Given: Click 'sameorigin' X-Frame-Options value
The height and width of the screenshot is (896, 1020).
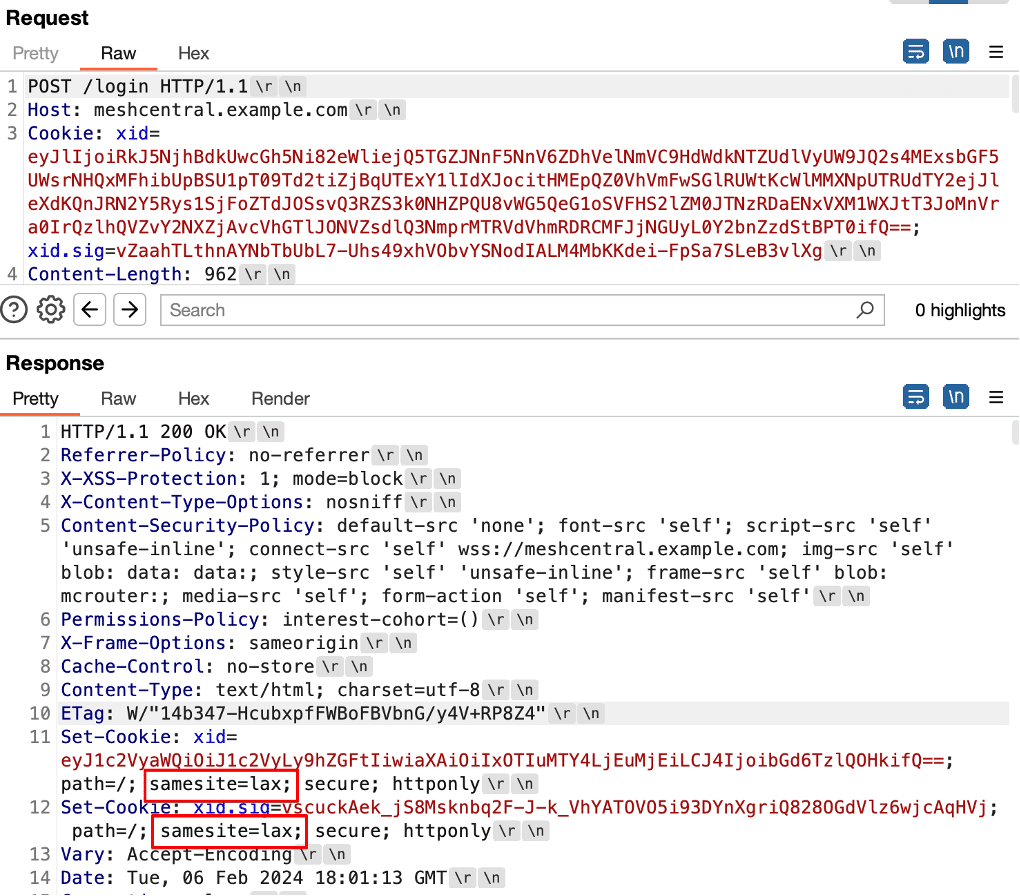Looking at the screenshot, I should pyautogui.click(x=303, y=643).
